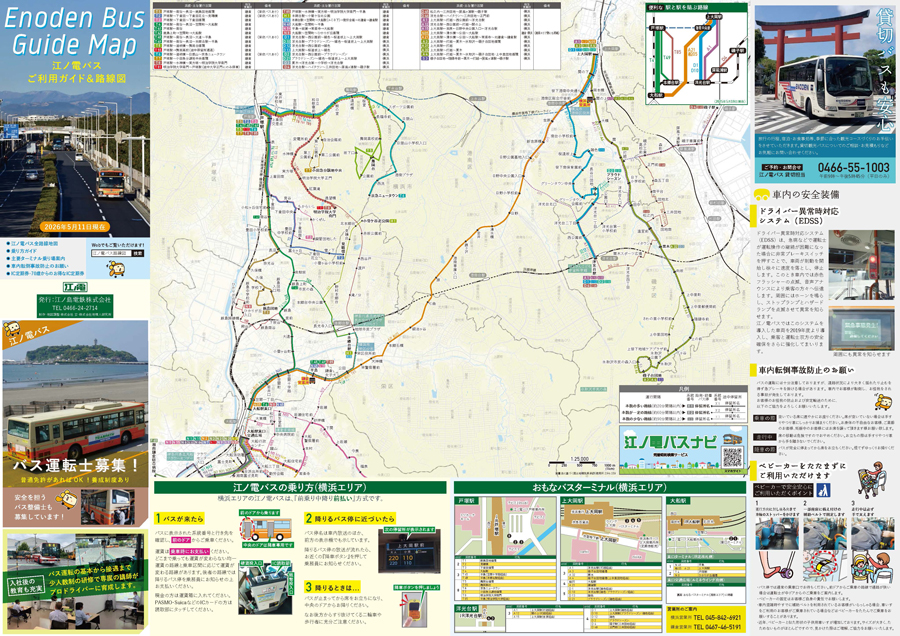Click the QR code in 江ノ電バスナビ banner
This screenshot has height=636, width=900.
[732, 457]
